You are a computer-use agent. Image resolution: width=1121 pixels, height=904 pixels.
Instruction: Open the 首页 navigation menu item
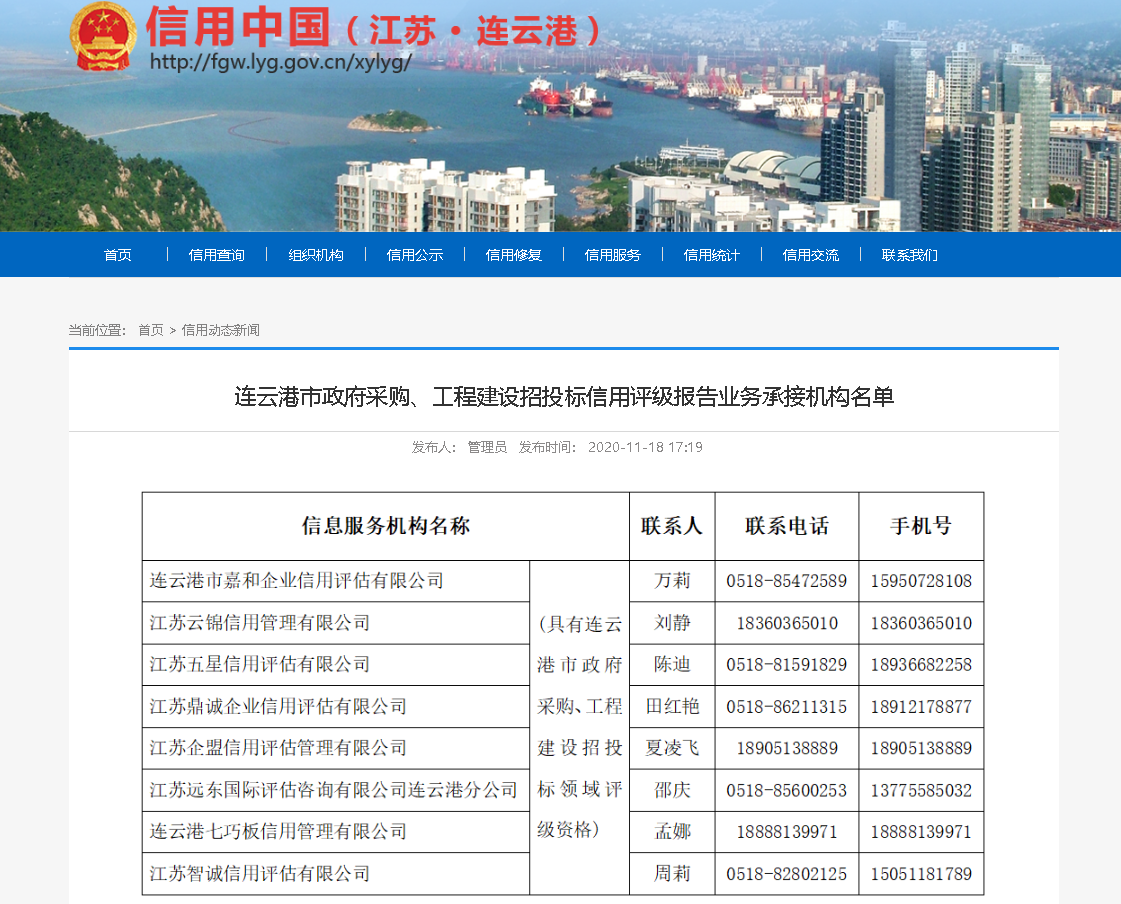pos(118,255)
